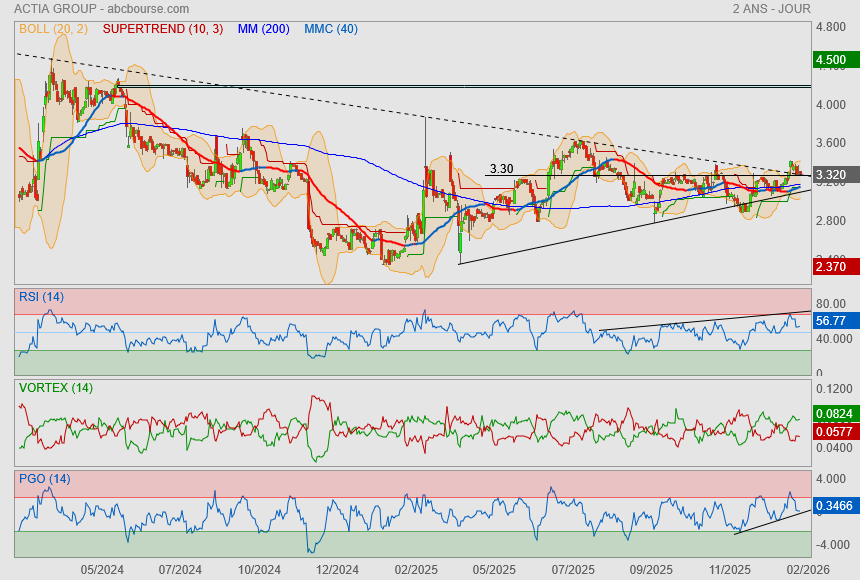The image size is (860, 580).
Task: Click the green 4.500 price tag
Action: 832,61
